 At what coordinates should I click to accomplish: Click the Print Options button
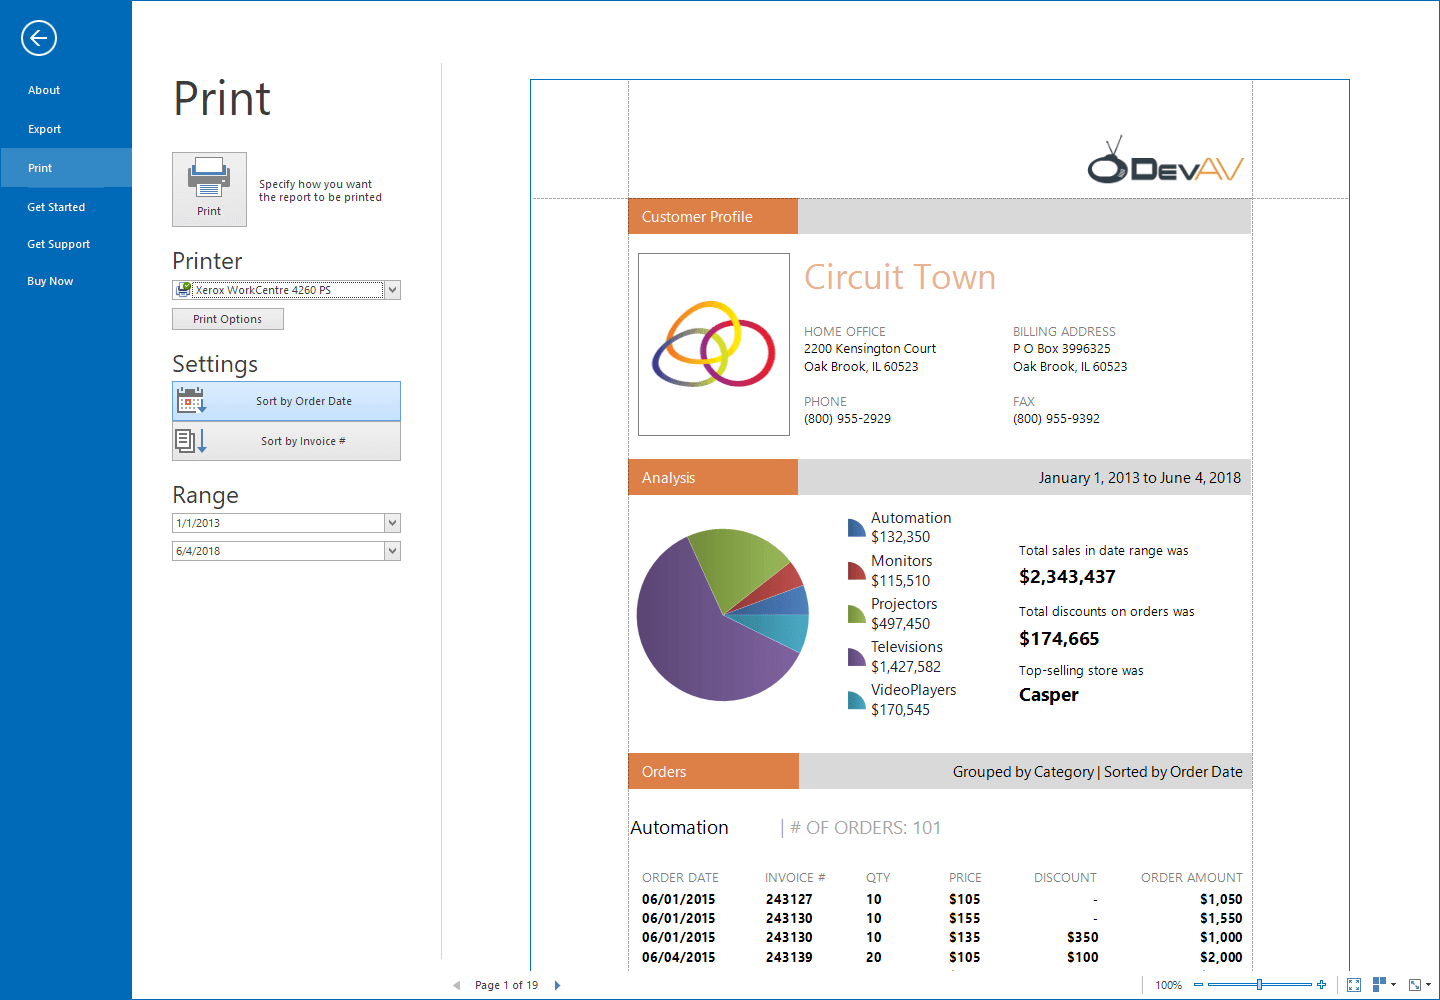pos(227,318)
